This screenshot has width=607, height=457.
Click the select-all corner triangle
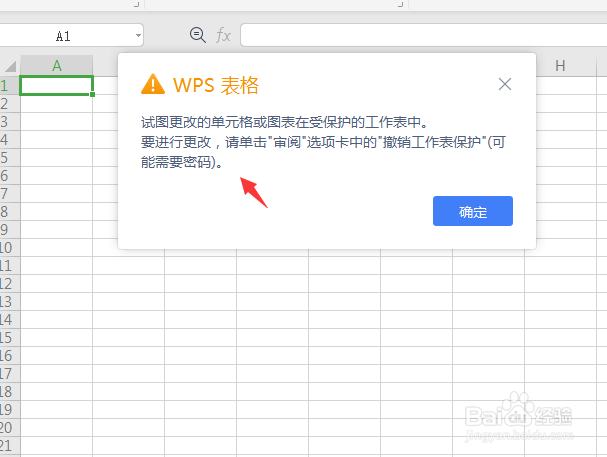10,66
